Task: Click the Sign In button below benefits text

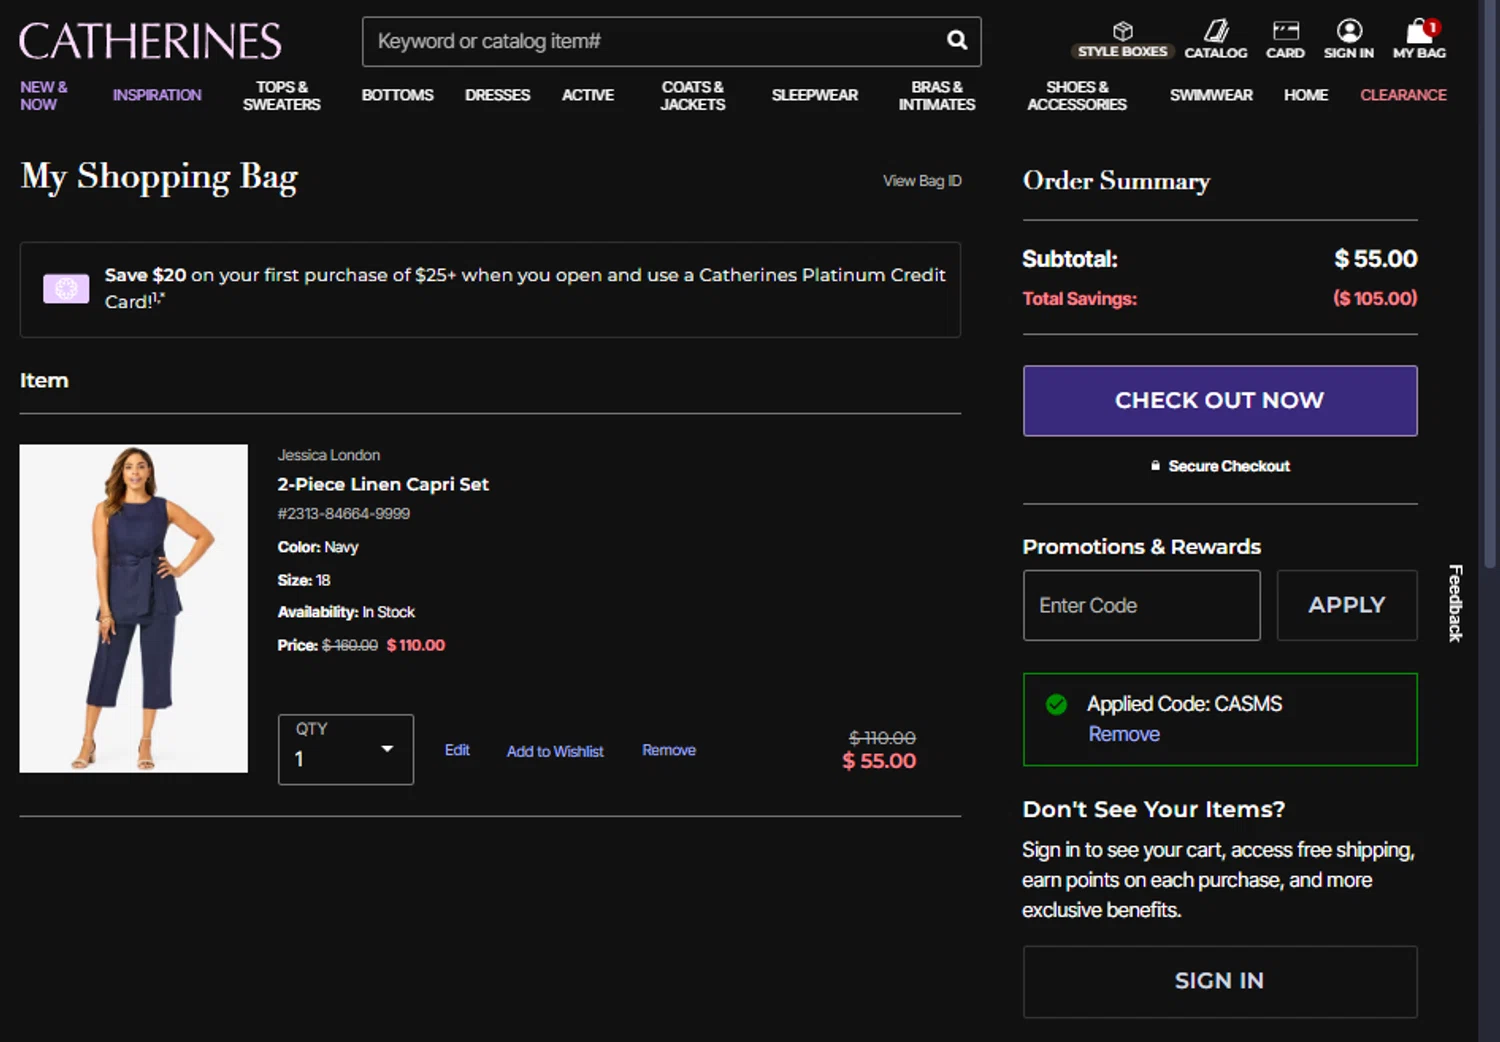Action: 1220,981
